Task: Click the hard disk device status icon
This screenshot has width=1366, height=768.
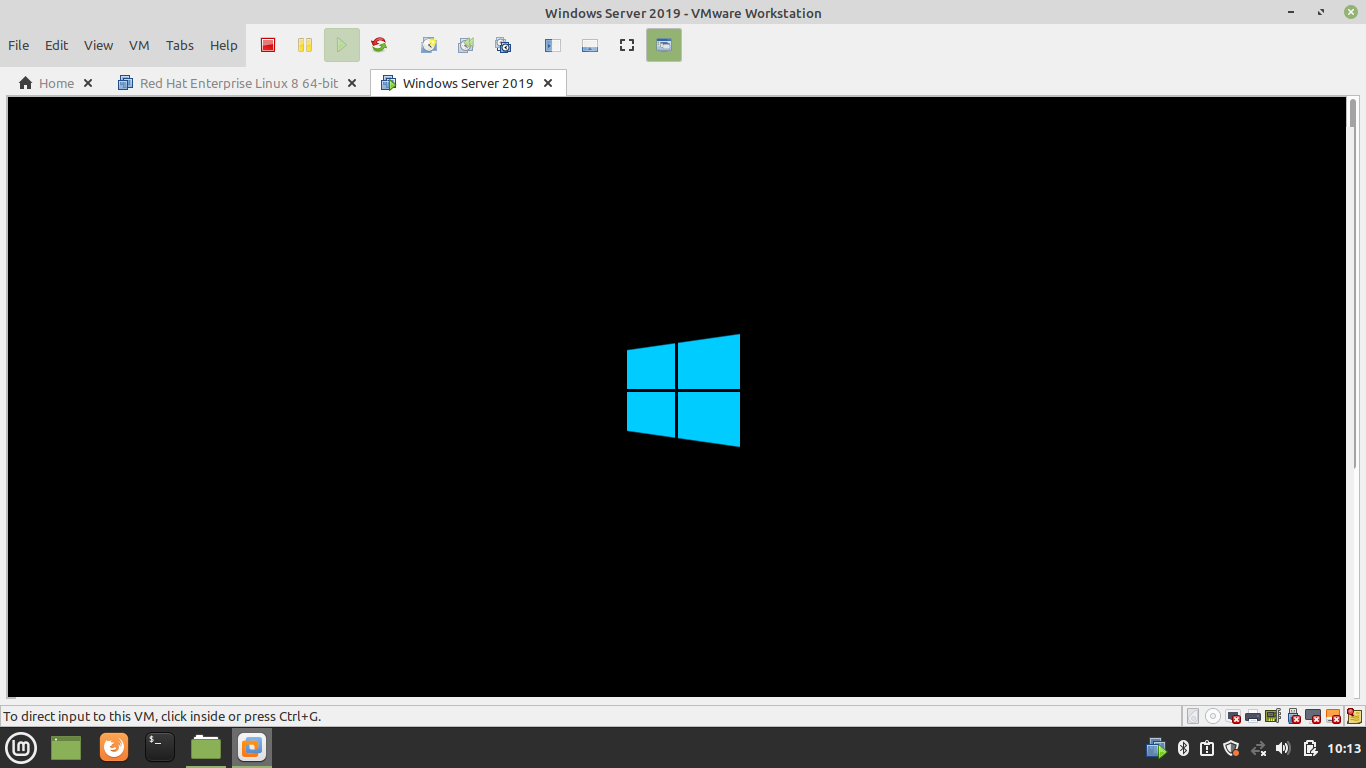Action: 1193,716
